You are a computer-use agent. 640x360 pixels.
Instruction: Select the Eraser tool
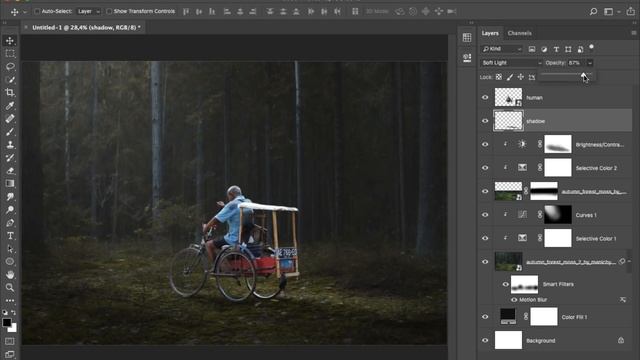click(x=10, y=171)
